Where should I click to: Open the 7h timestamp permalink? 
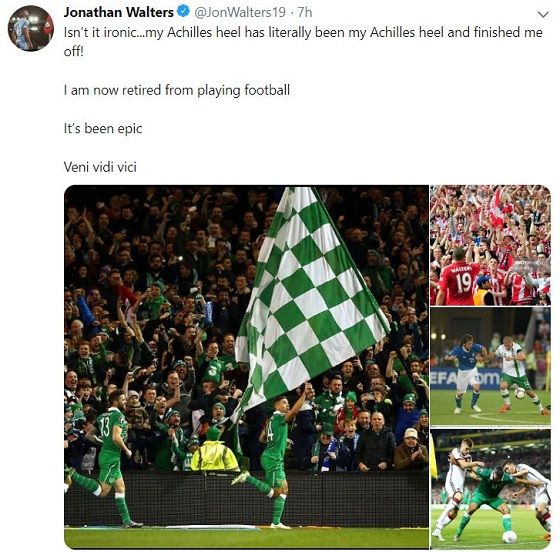[305, 12]
